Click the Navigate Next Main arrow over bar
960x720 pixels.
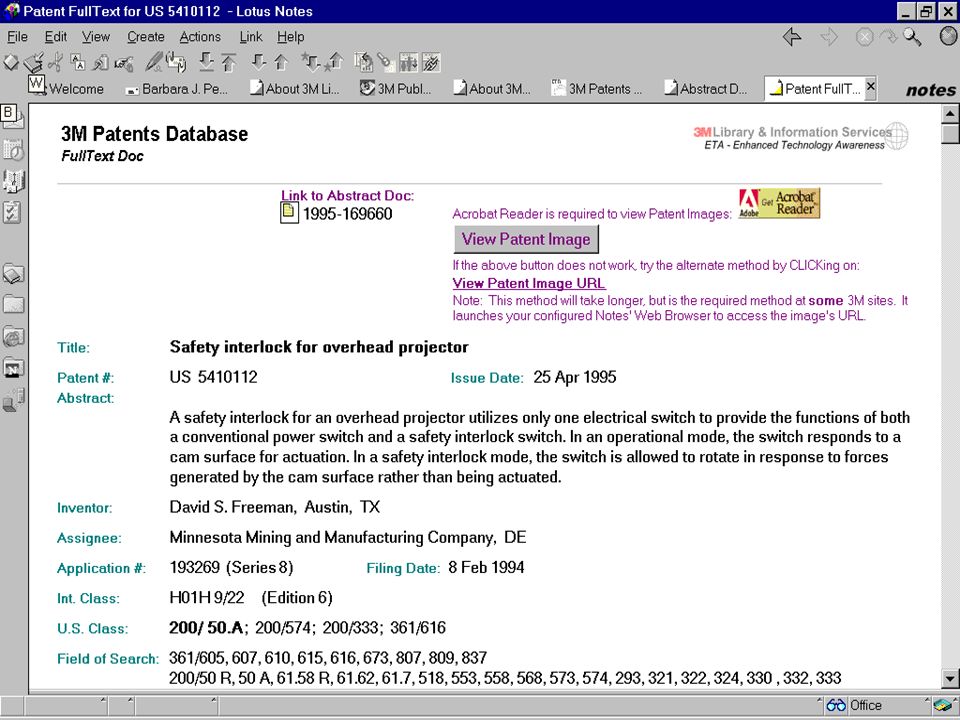(x=206, y=61)
